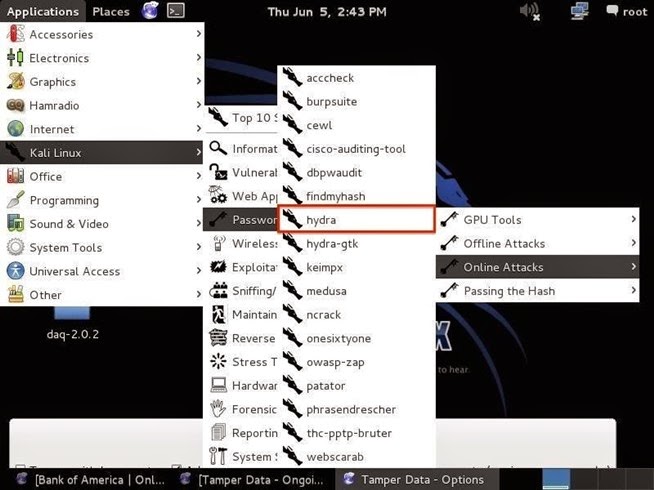Expand the Universal Access submenu arrow
The width and height of the screenshot is (654, 490).
[x=199, y=271]
